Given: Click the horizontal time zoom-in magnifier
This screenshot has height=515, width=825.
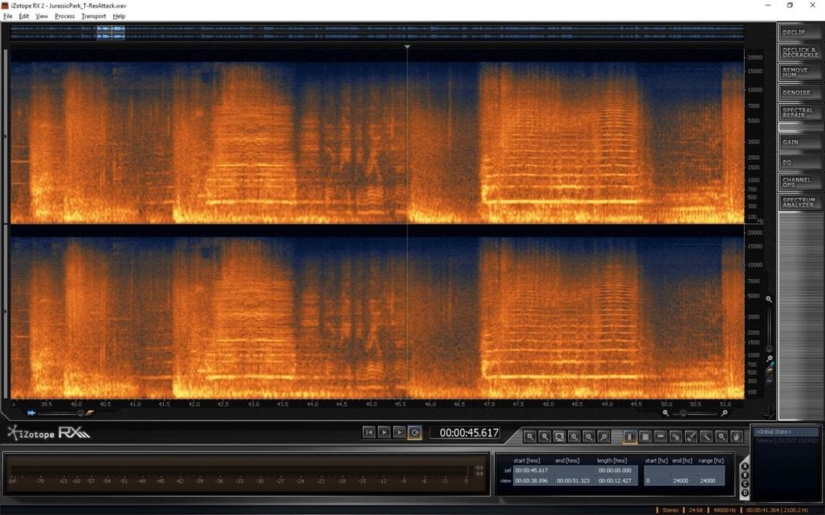Looking at the screenshot, I should [725, 413].
